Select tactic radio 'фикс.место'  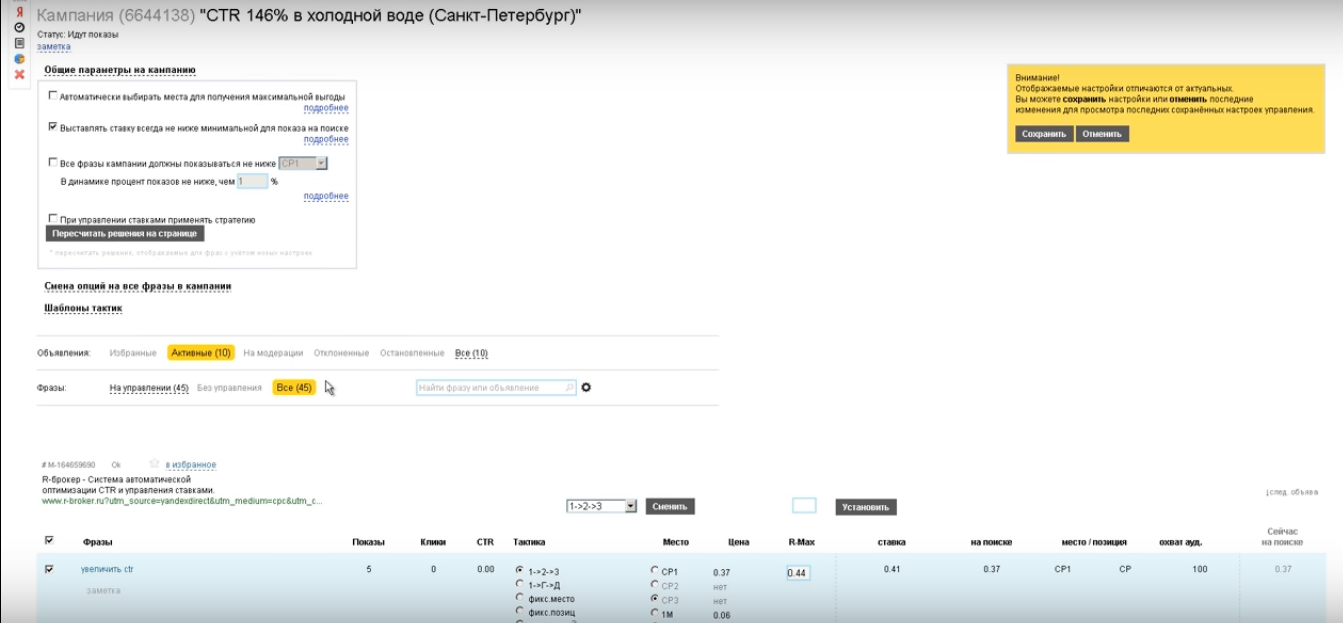[x=520, y=598]
